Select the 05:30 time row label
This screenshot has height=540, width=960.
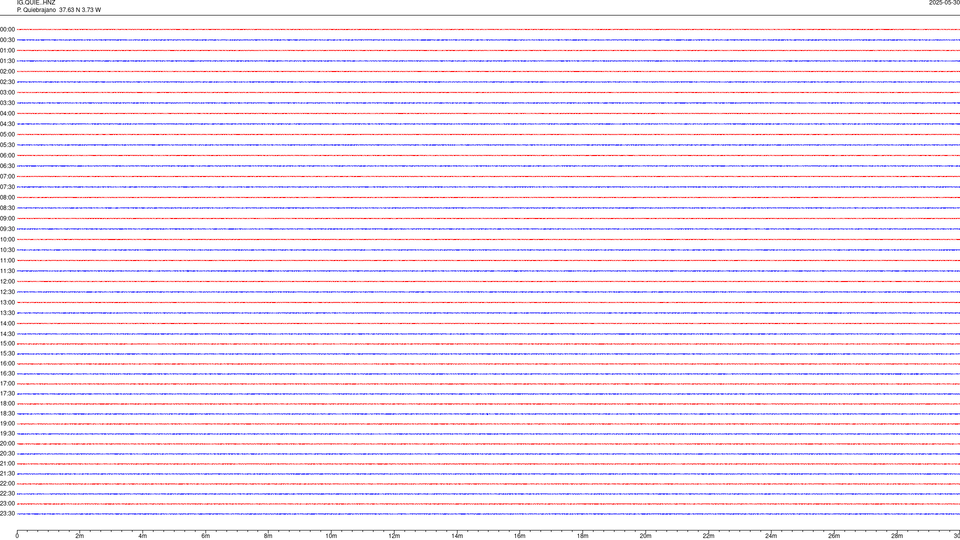pyautogui.click(x=7, y=145)
